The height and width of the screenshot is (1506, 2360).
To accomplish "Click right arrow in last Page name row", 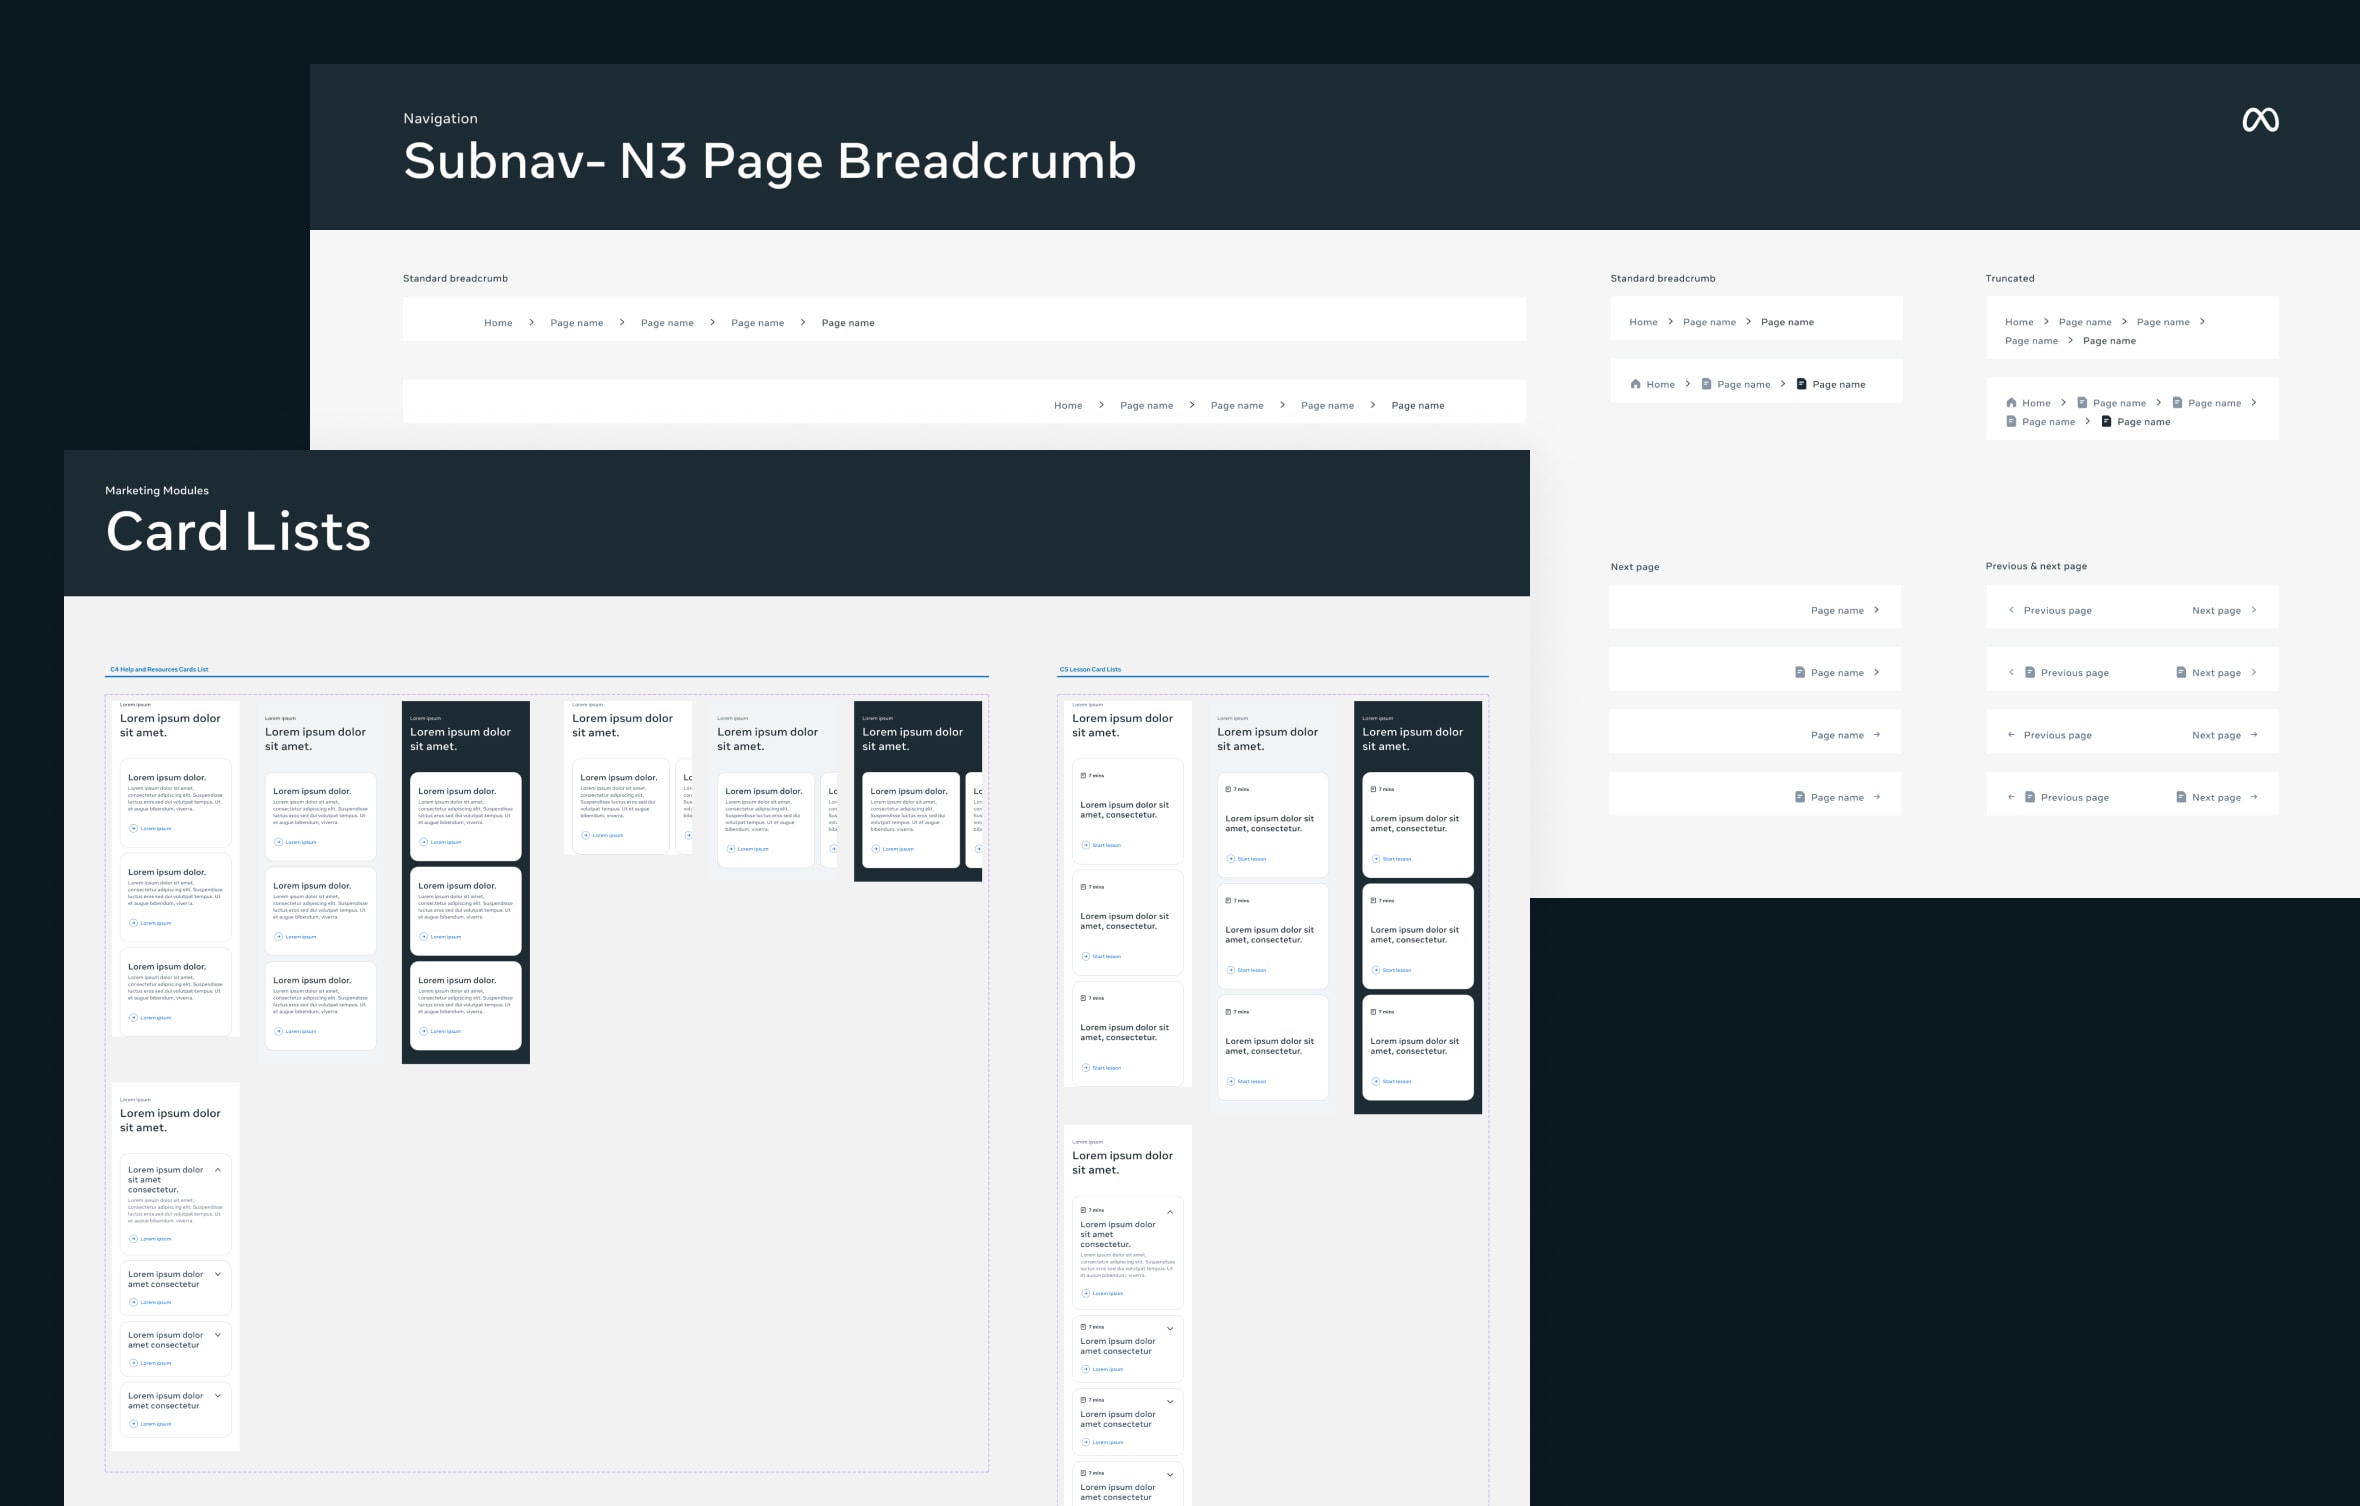I will 1876,797.
